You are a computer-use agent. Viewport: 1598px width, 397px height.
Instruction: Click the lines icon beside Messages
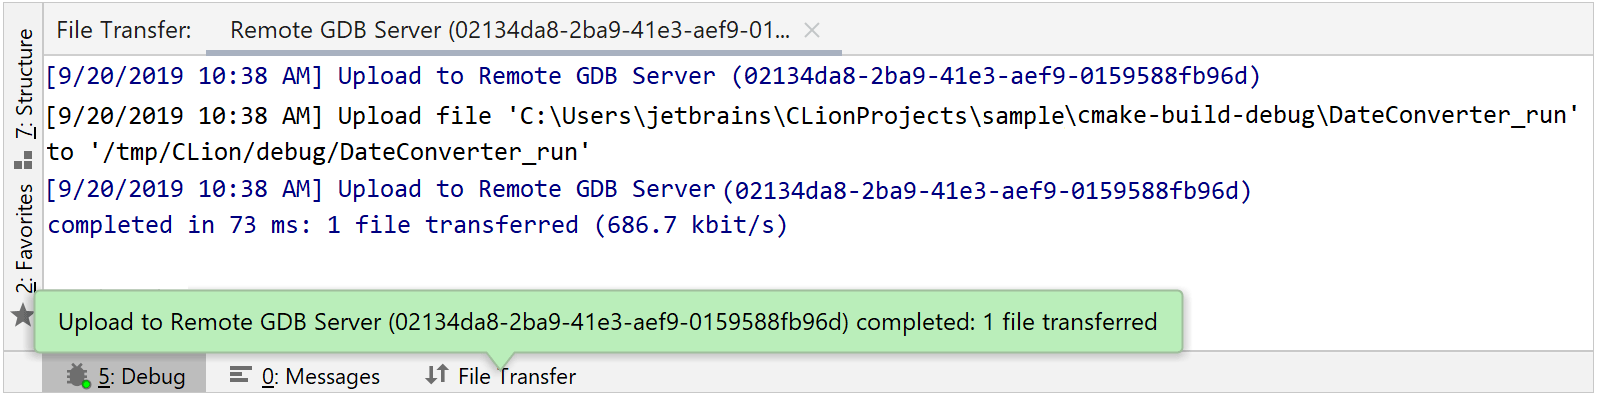240,375
